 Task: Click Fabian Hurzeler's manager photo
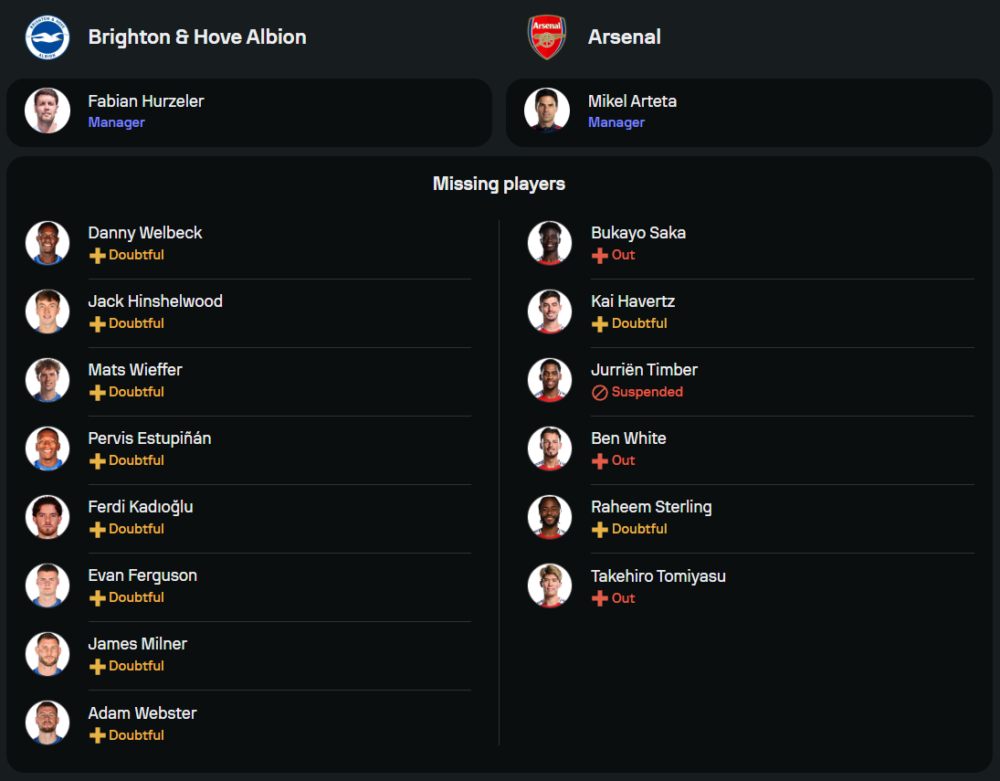47,111
